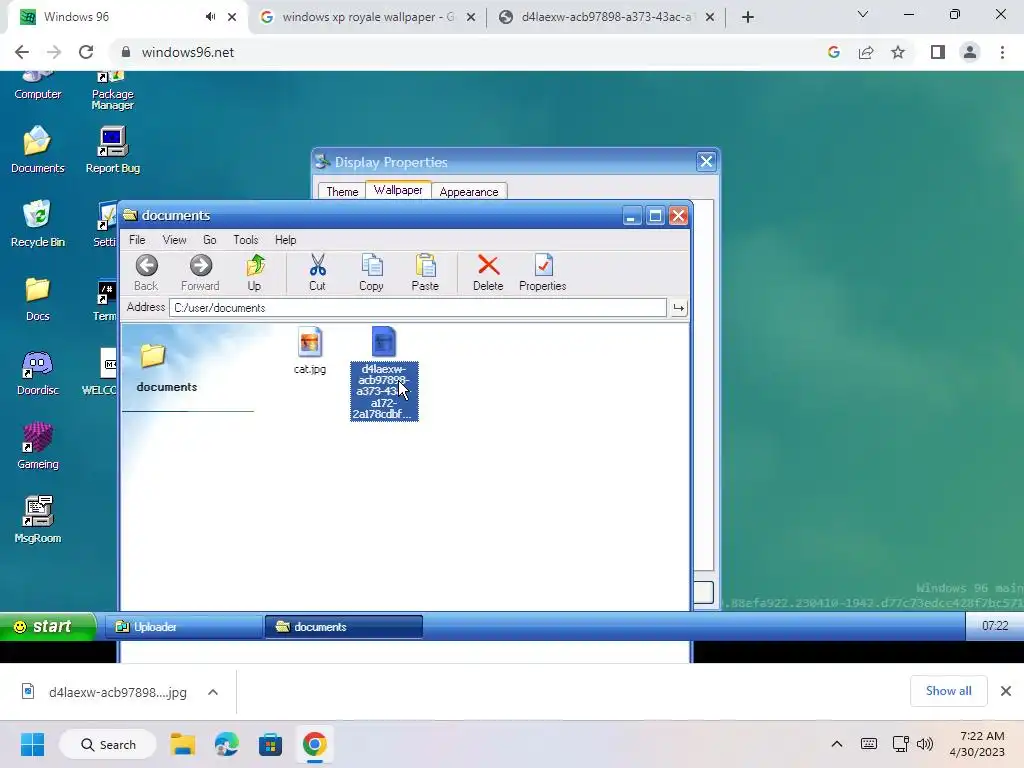The image size is (1024, 768).
Task: Click the share page icon in Chrome
Action: (866, 52)
